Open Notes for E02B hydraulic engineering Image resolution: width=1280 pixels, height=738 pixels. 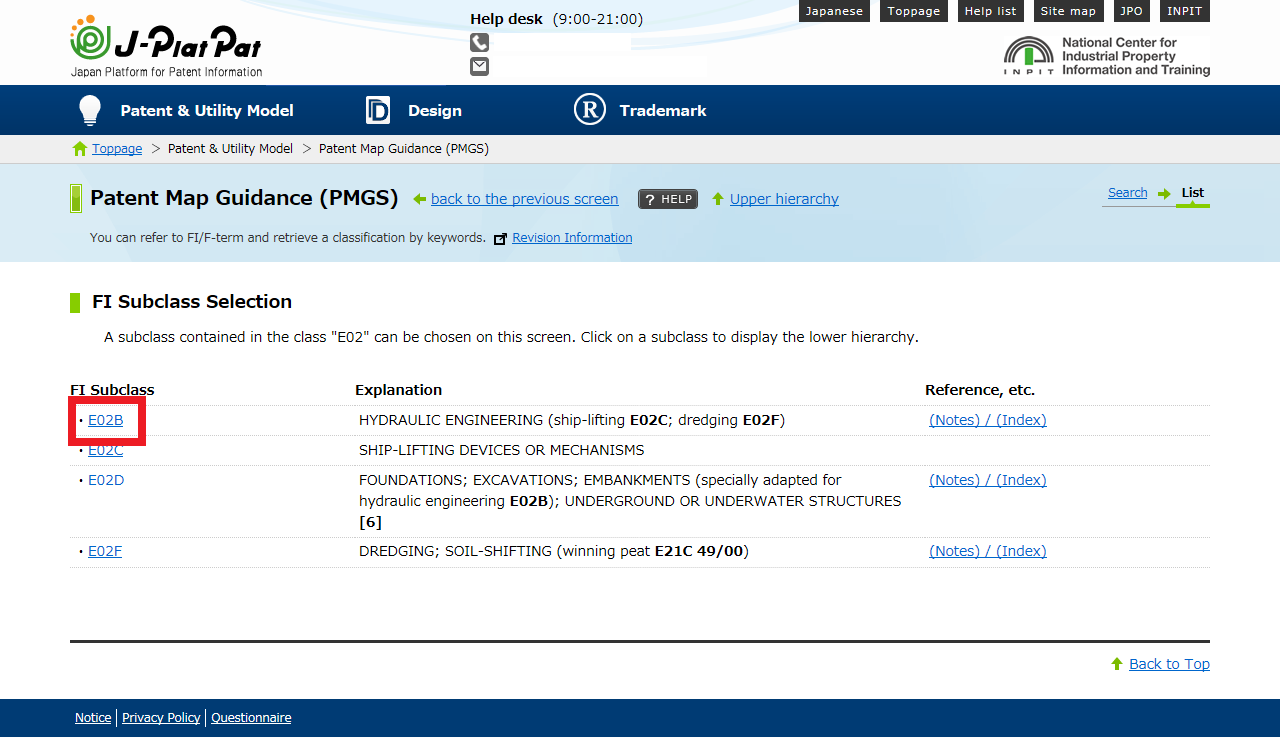[x=954, y=420]
